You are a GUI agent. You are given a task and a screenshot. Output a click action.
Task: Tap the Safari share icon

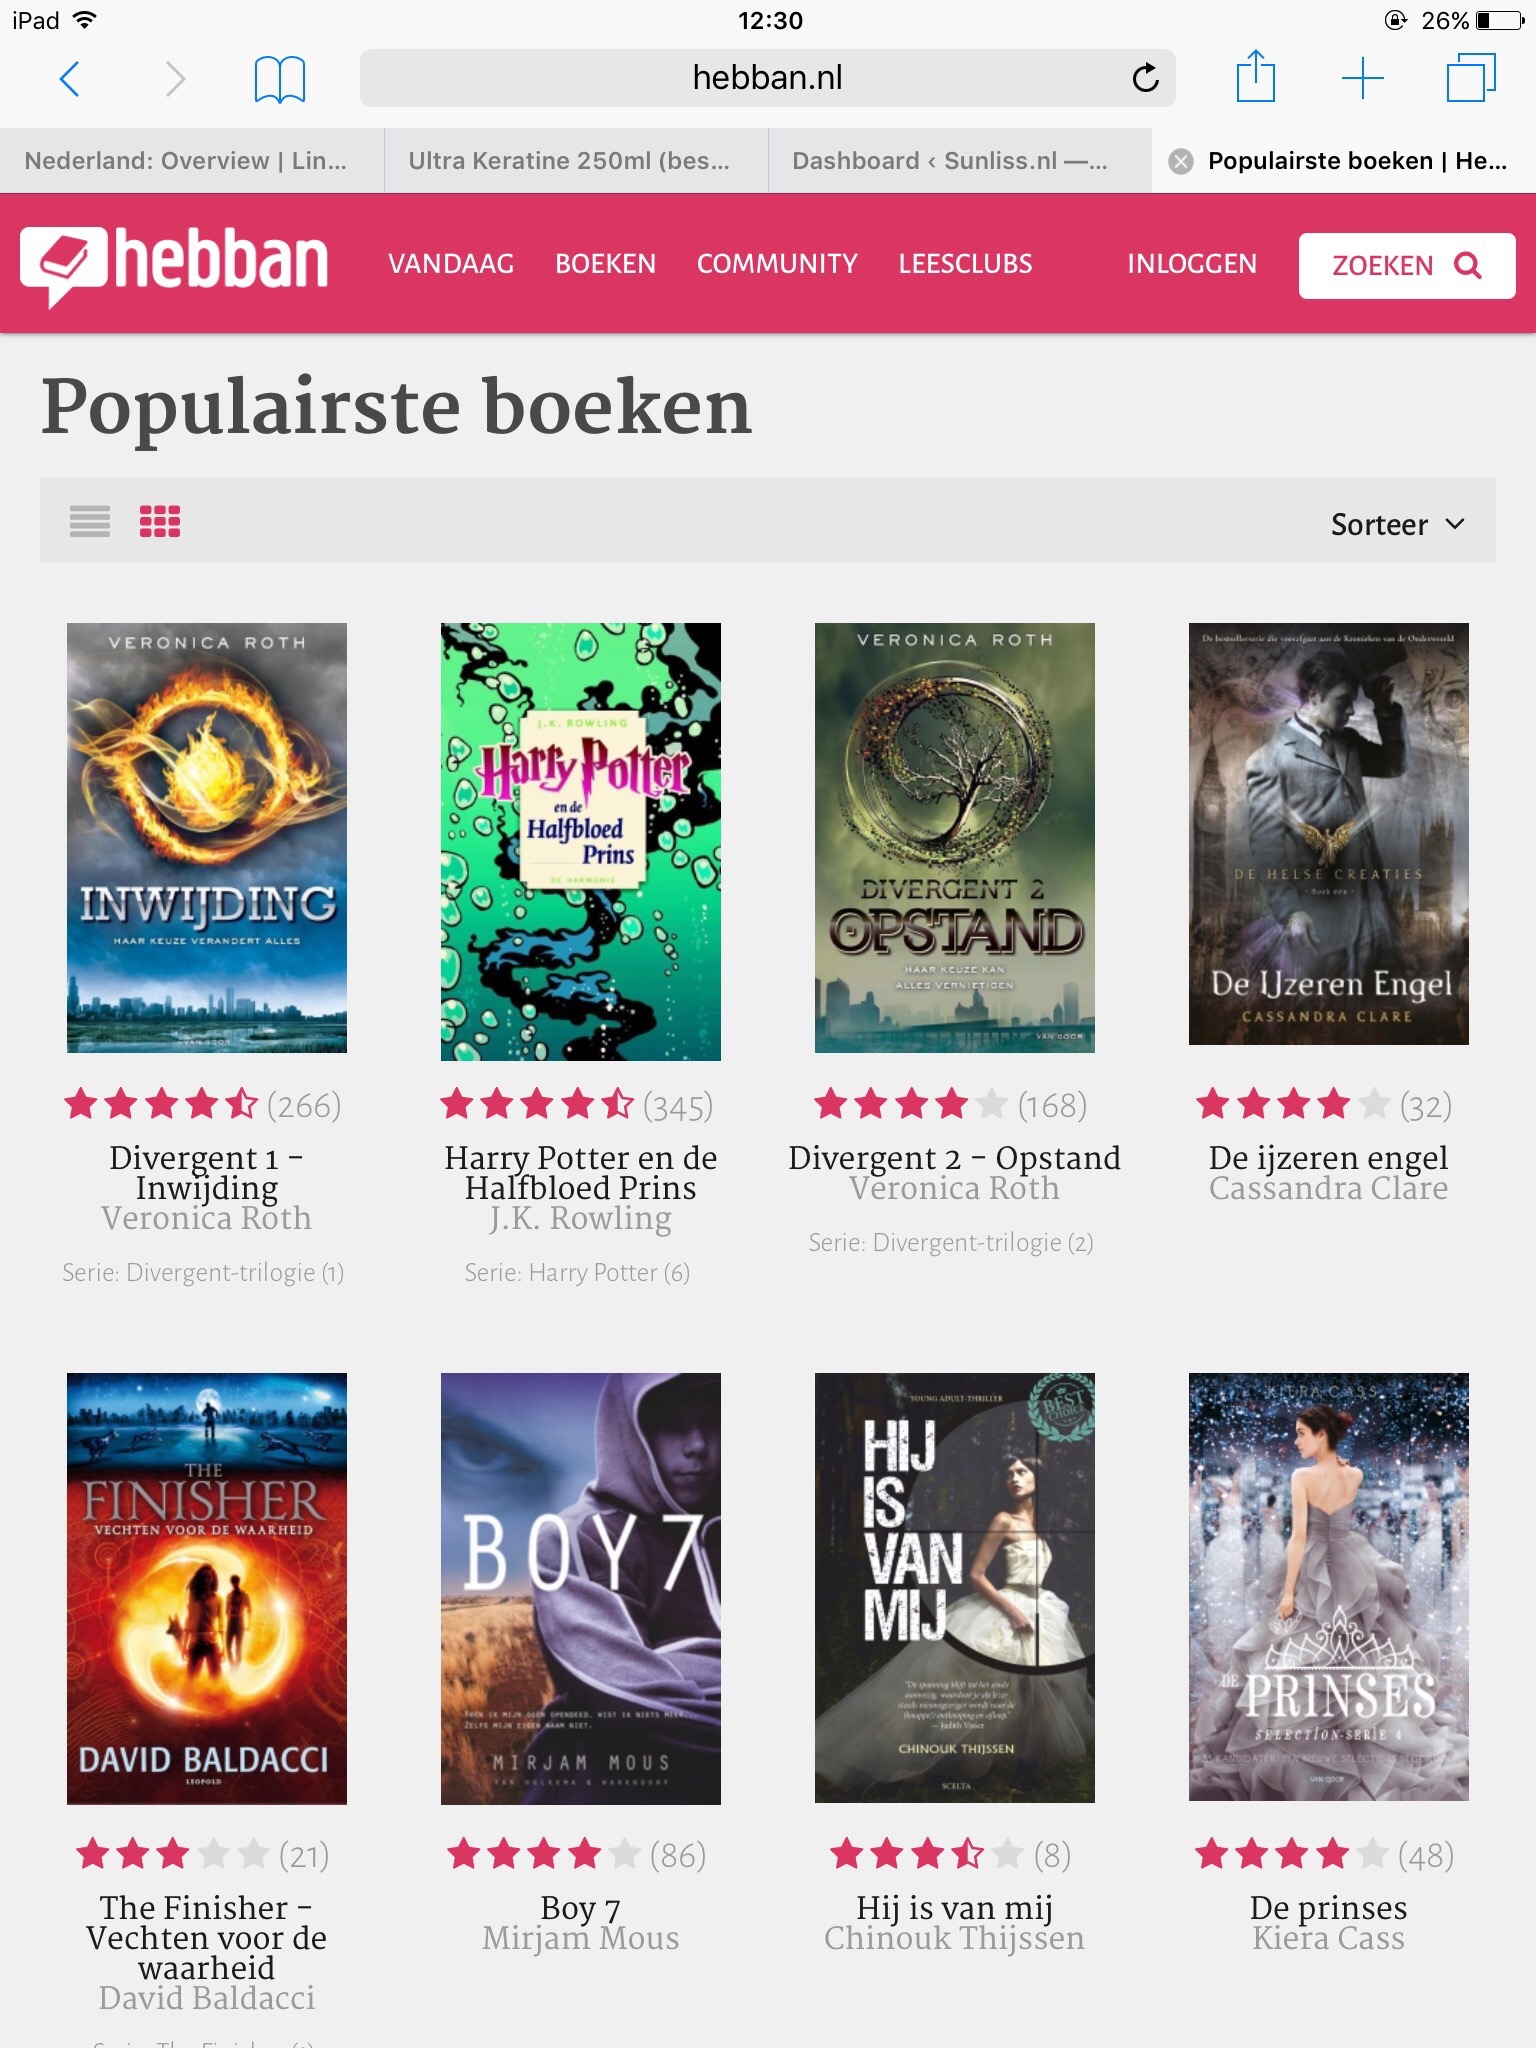click(x=1256, y=76)
